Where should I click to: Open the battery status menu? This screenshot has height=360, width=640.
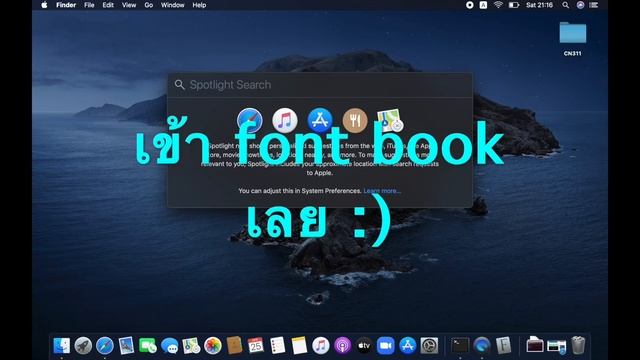point(514,5)
